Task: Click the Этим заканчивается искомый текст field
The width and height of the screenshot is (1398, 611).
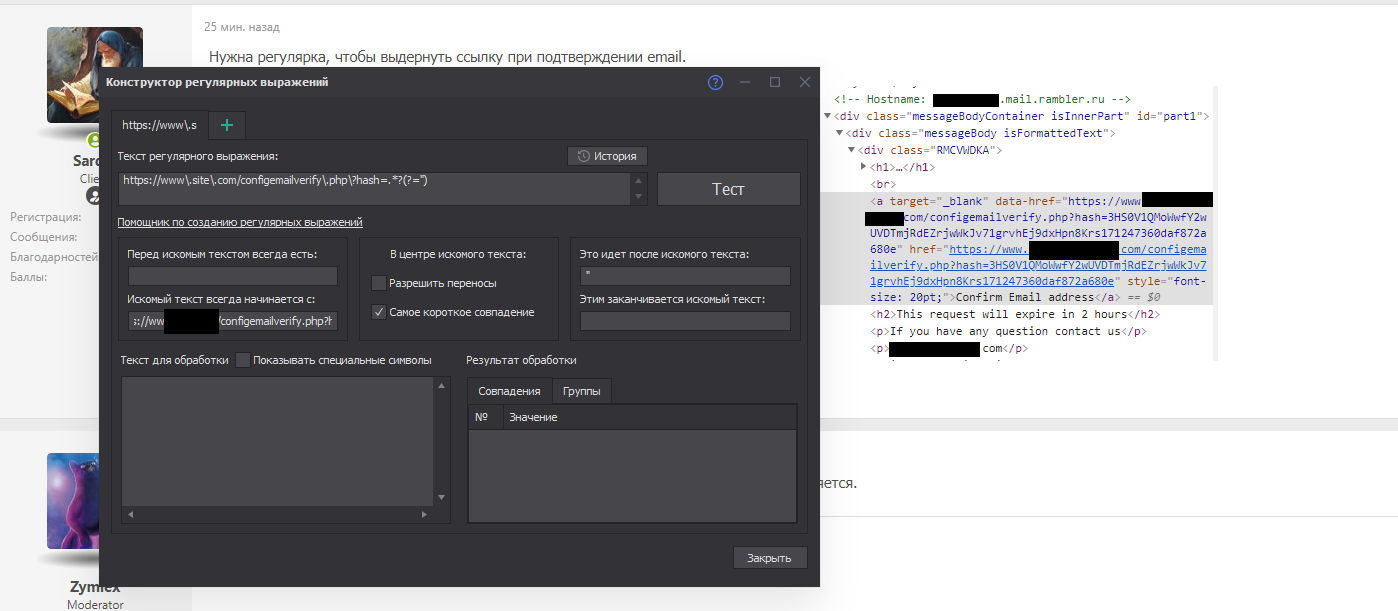Action: click(685, 321)
